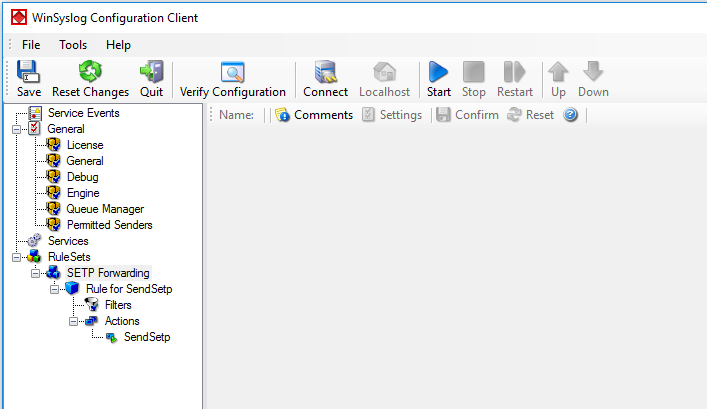Image resolution: width=707 pixels, height=409 pixels.
Task: Click the Localhost house icon
Action: [385, 72]
